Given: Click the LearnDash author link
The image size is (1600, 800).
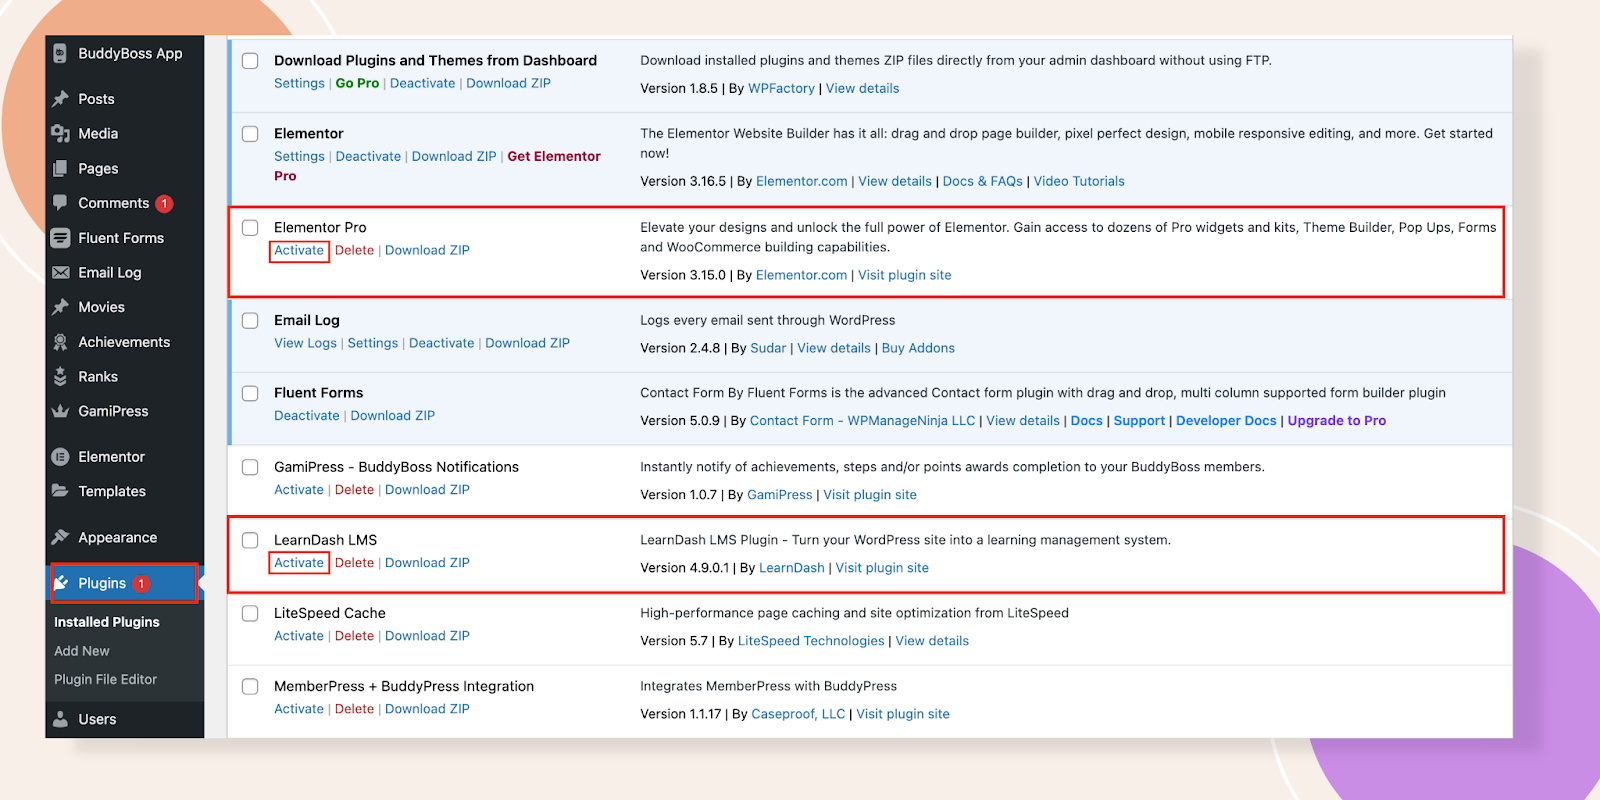Looking at the screenshot, I should pyautogui.click(x=792, y=568).
